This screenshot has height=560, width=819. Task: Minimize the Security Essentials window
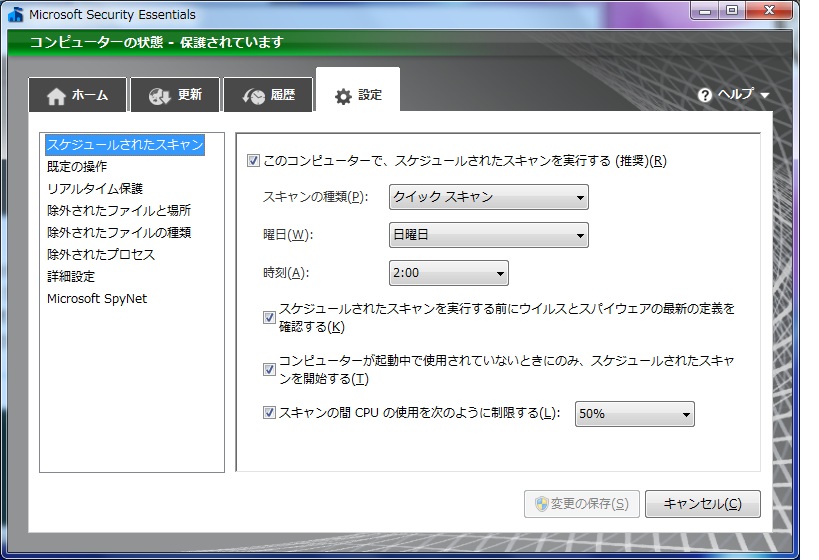(705, 10)
